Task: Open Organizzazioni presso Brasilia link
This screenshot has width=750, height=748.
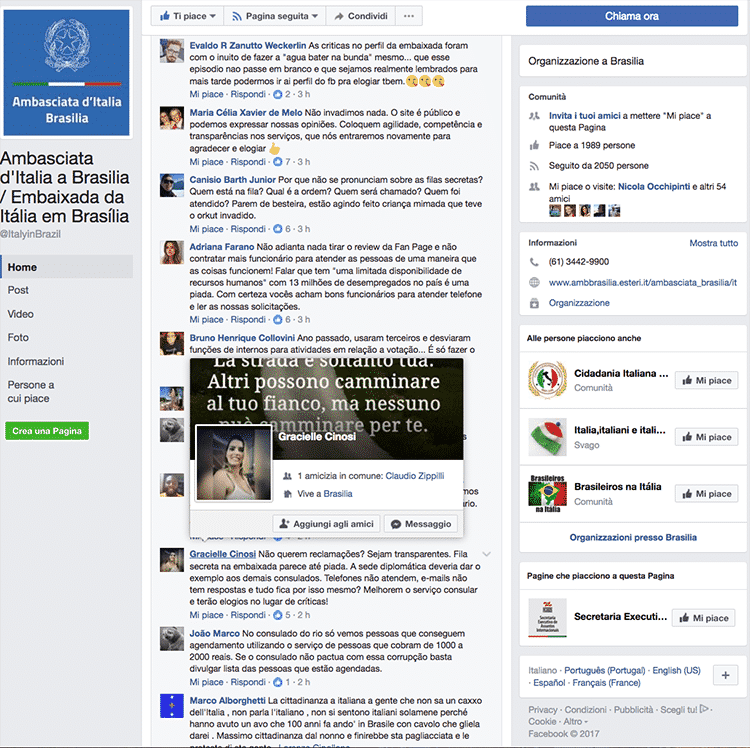Action: (633, 537)
